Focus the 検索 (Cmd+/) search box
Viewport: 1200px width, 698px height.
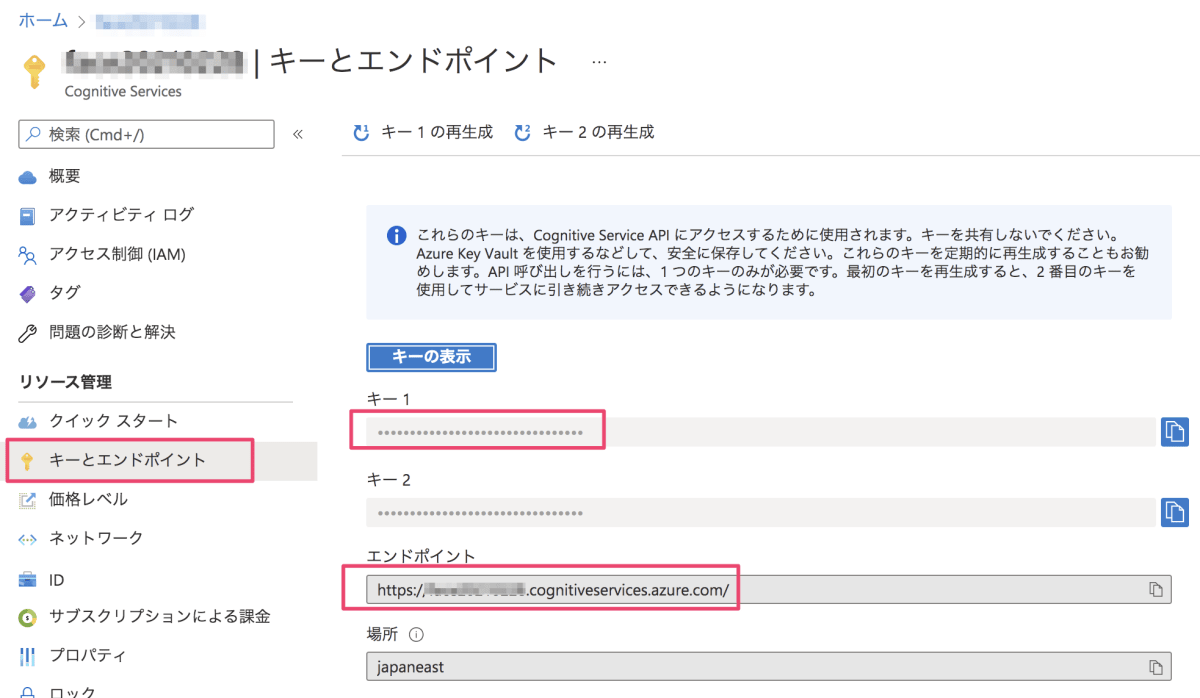[146, 134]
